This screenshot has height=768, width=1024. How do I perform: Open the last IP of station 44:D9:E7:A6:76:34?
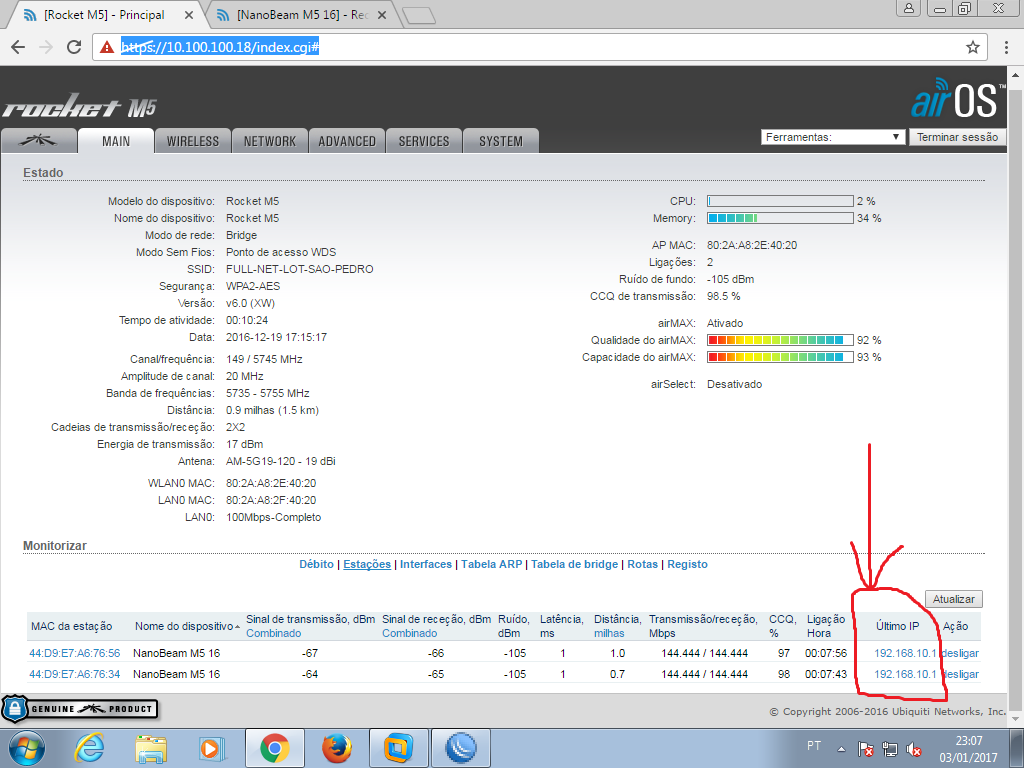click(x=905, y=674)
